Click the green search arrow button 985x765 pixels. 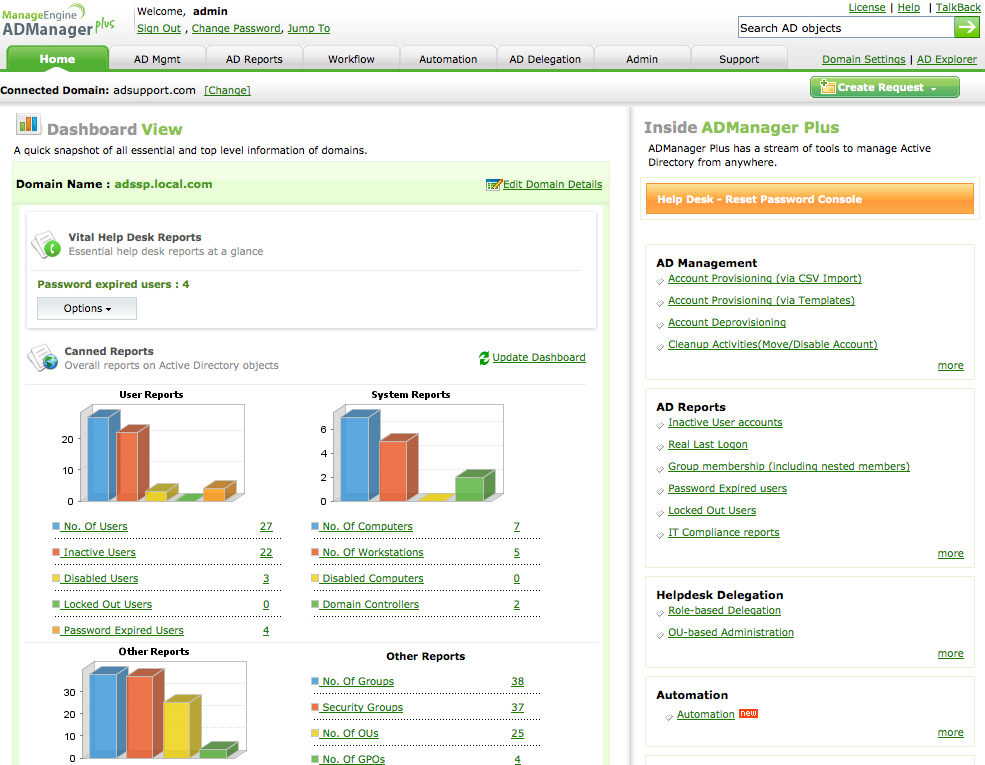point(966,27)
